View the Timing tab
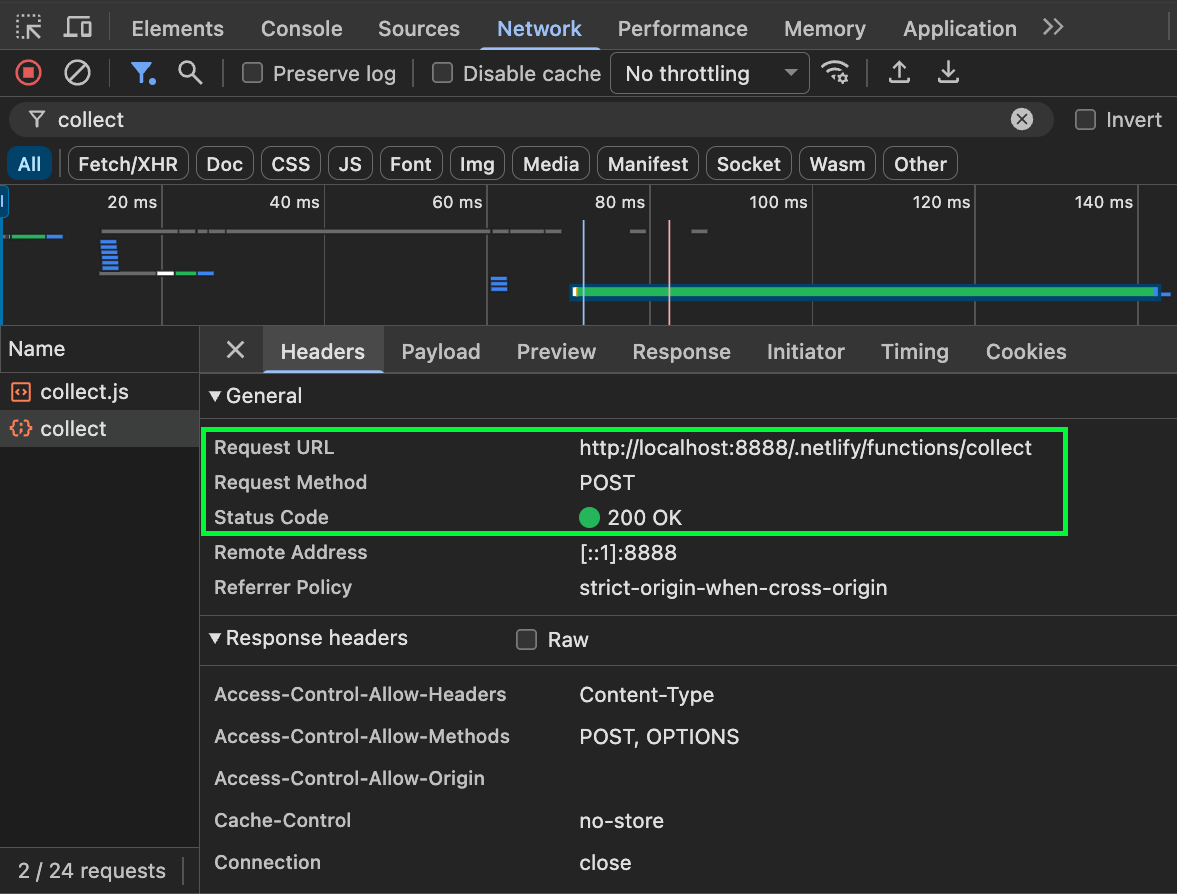1177x894 pixels. click(x=915, y=351)
